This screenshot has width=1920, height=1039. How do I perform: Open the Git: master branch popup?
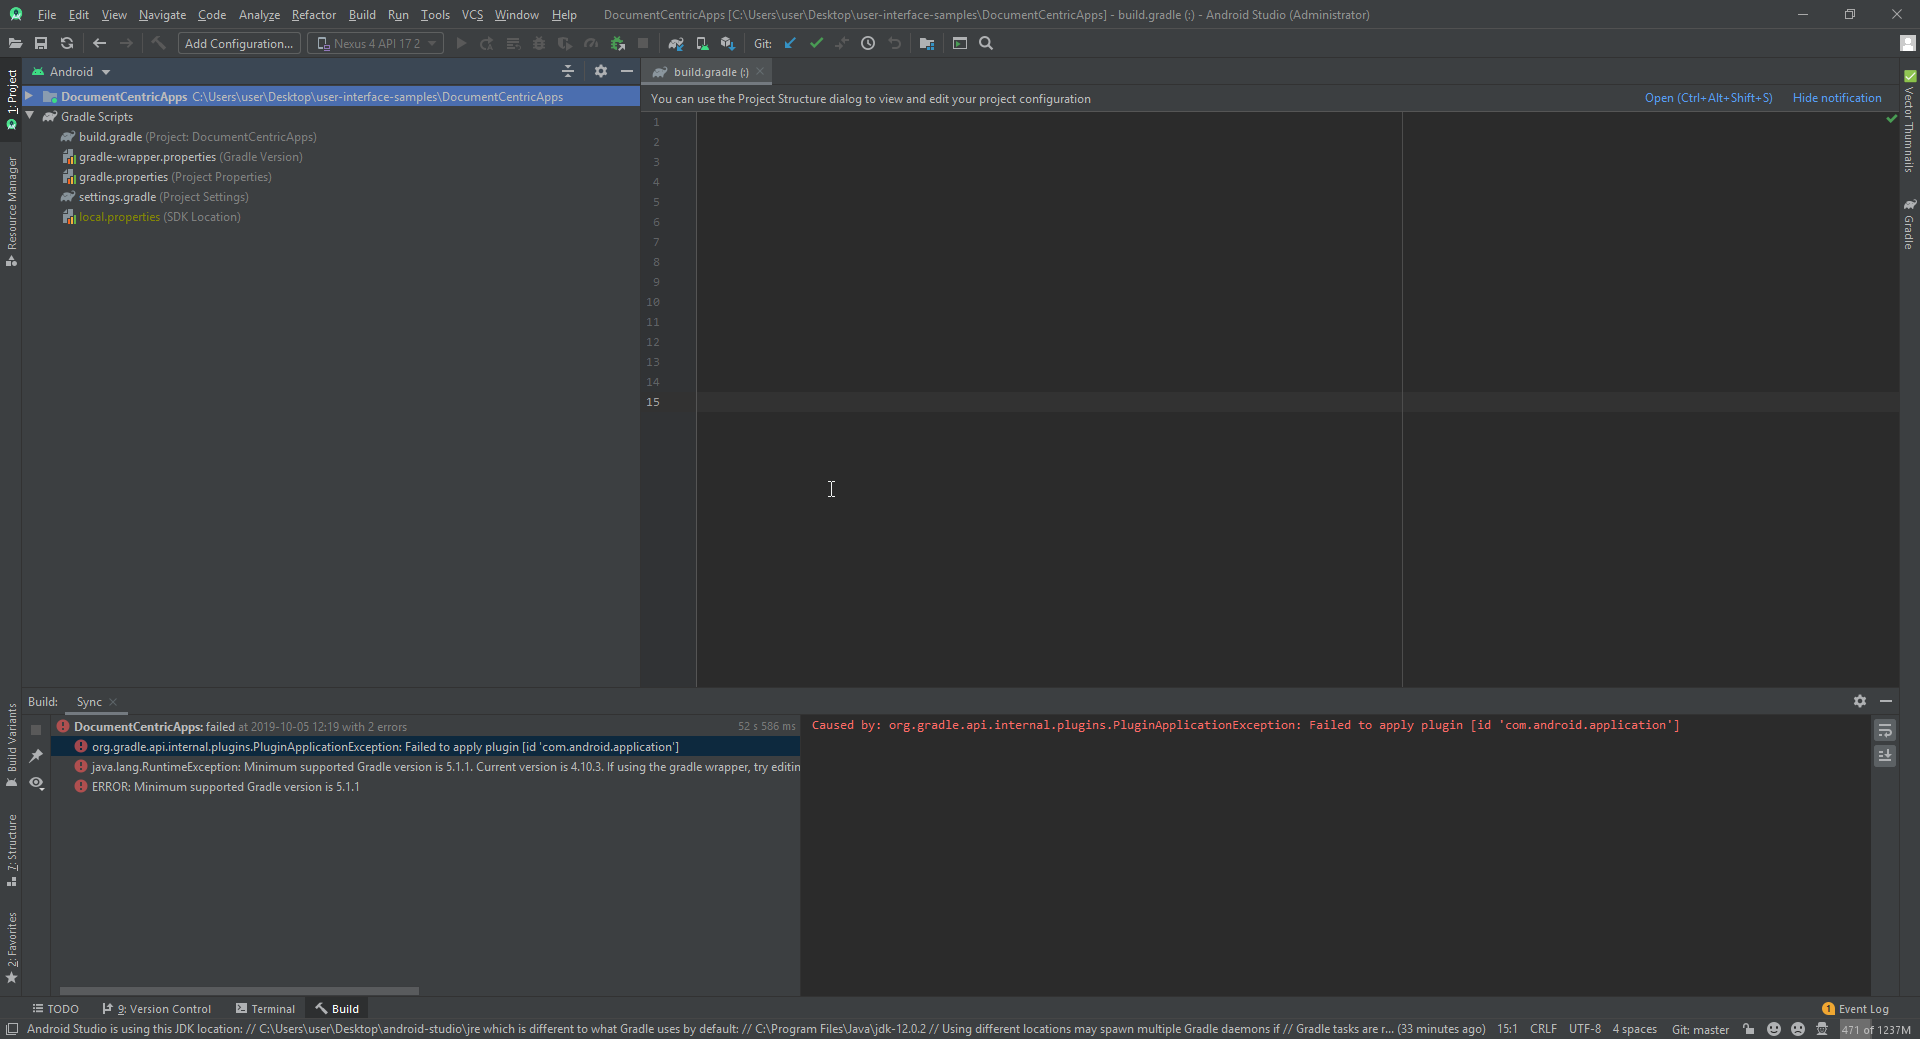click(1700, 1029)
